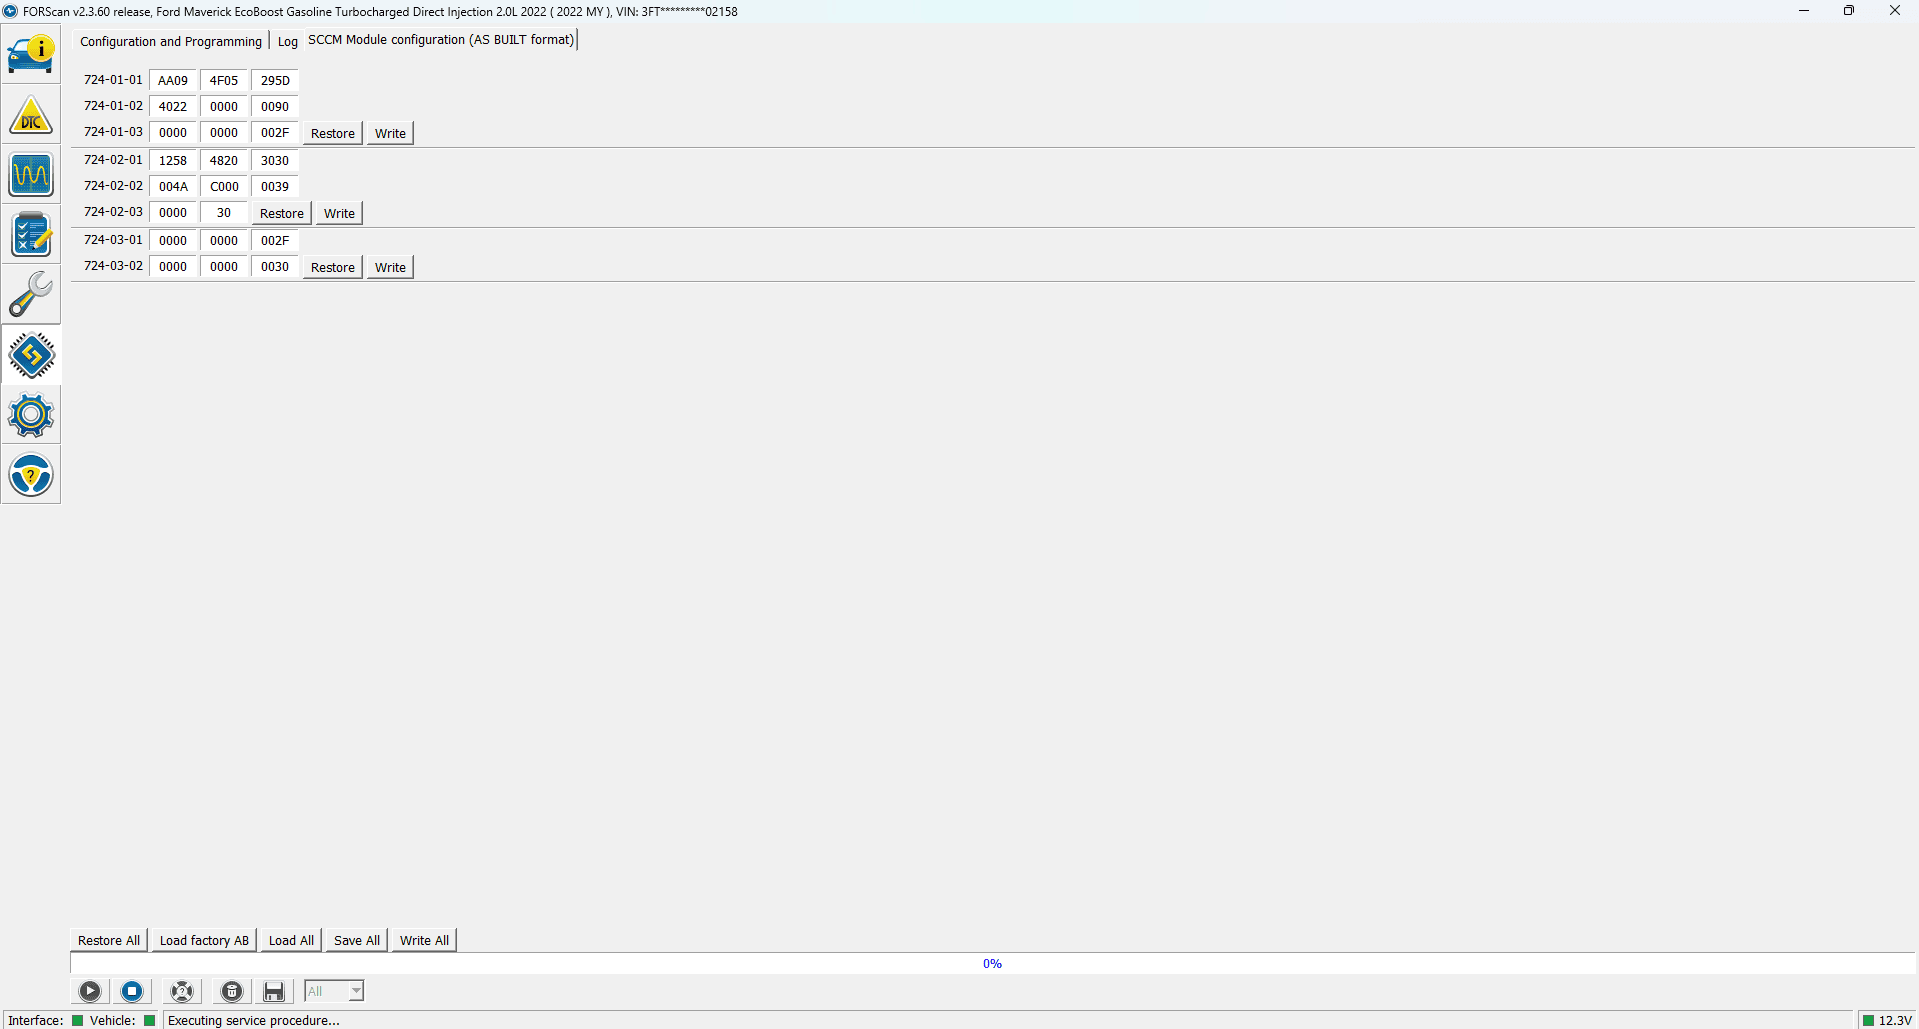Image resolution: width=1919 pixels, height=1029 pixels.
Task: Click the stop button icon
Action: tap(132, 991)
